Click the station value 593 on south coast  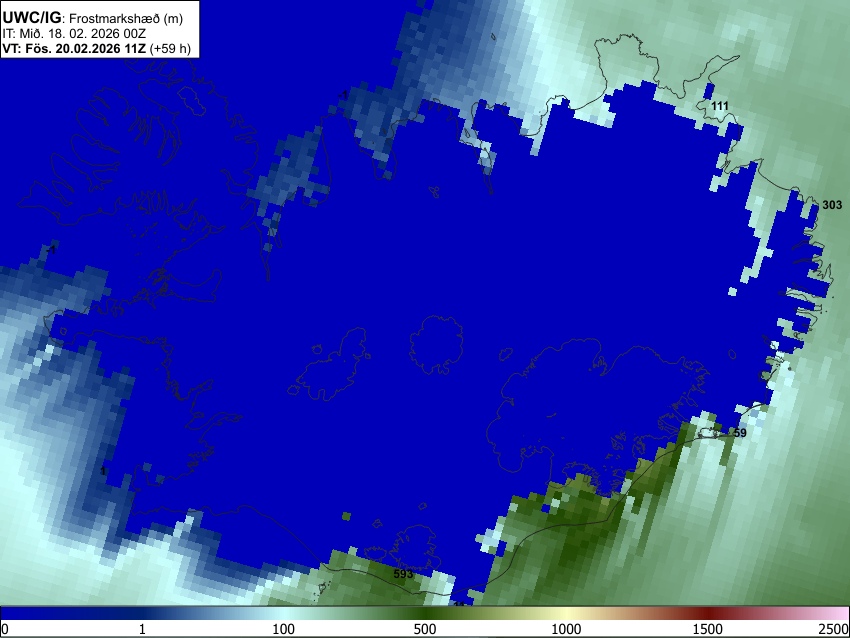click(403, 573)
